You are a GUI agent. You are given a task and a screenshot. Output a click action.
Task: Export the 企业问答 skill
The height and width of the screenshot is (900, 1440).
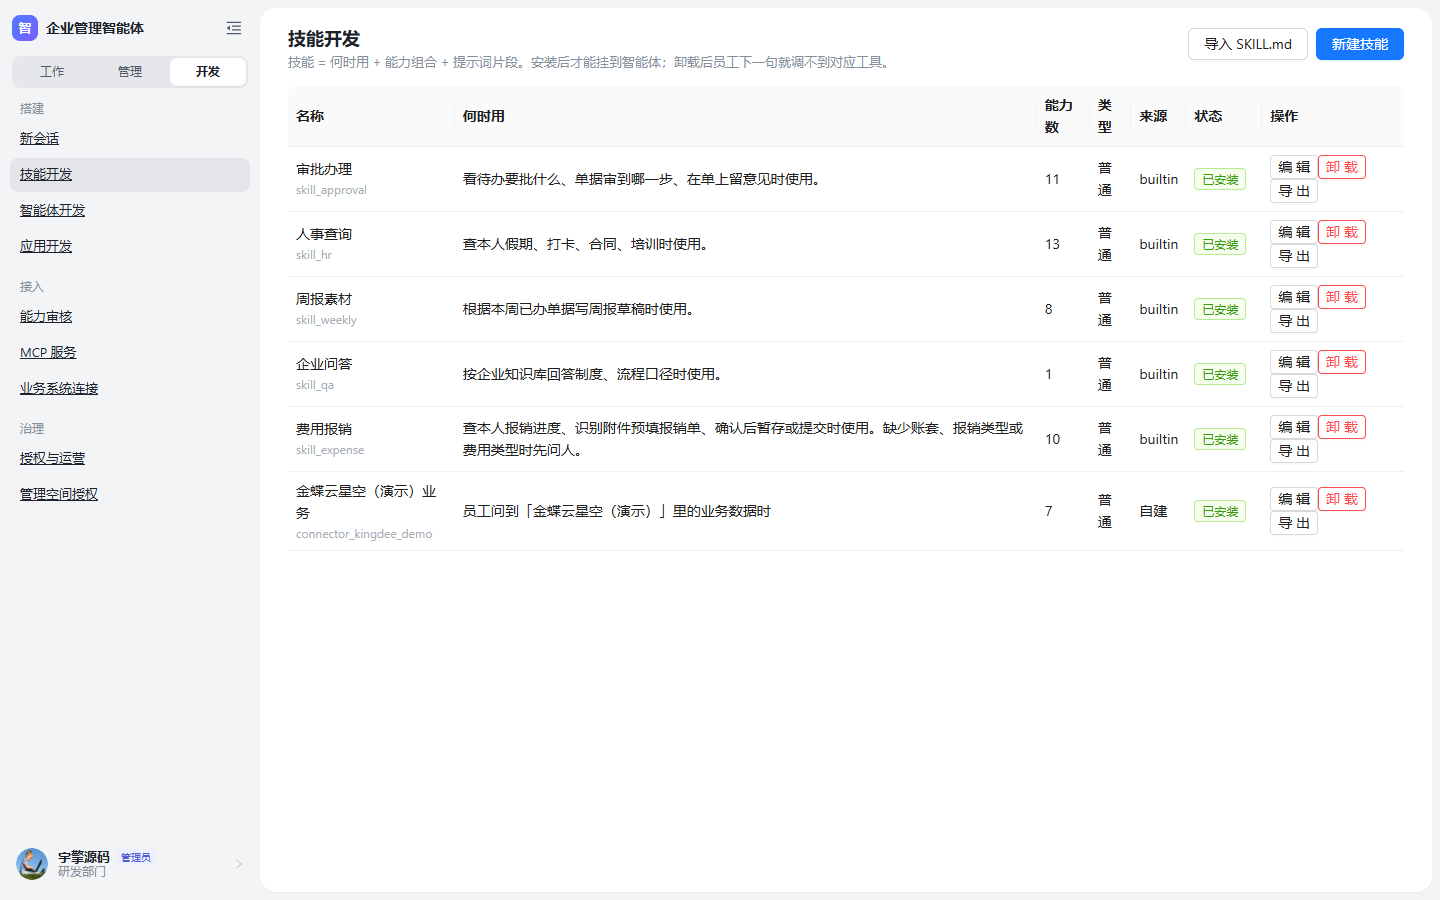click(1294, 386)
